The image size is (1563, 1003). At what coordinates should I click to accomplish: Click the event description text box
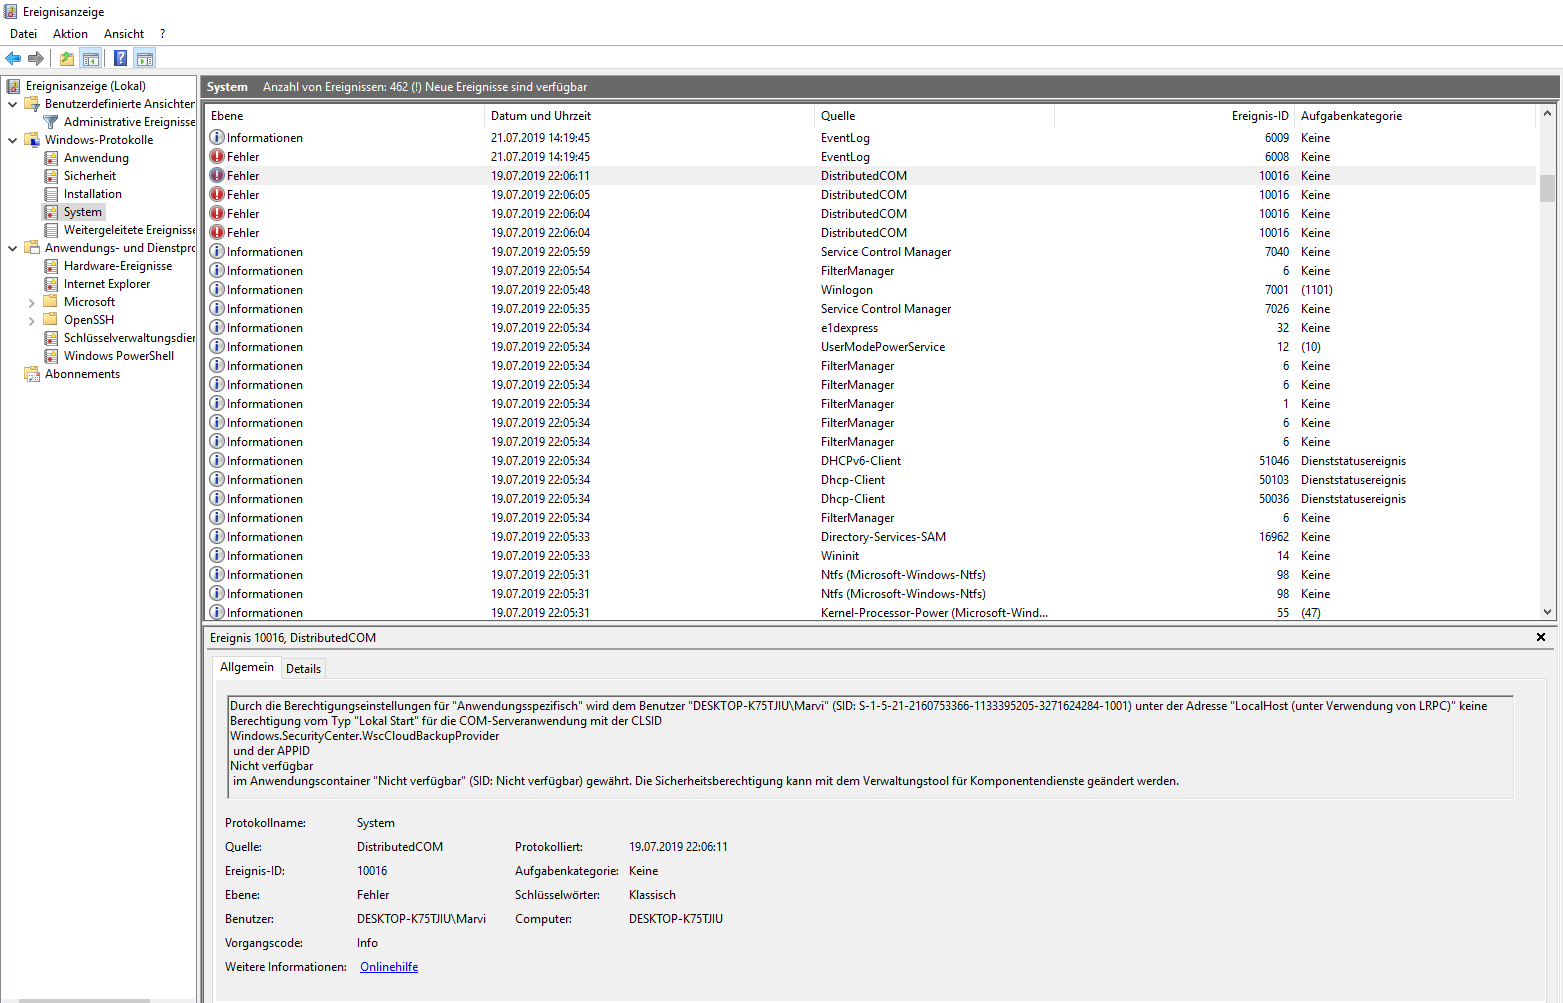(x=870, y=746)
